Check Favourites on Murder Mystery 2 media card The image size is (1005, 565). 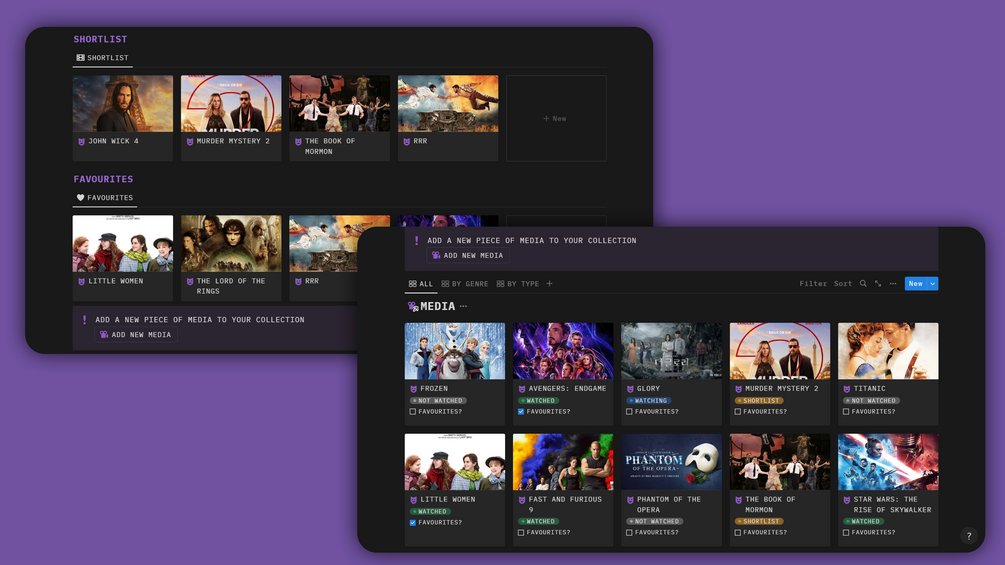coord(738,412)
